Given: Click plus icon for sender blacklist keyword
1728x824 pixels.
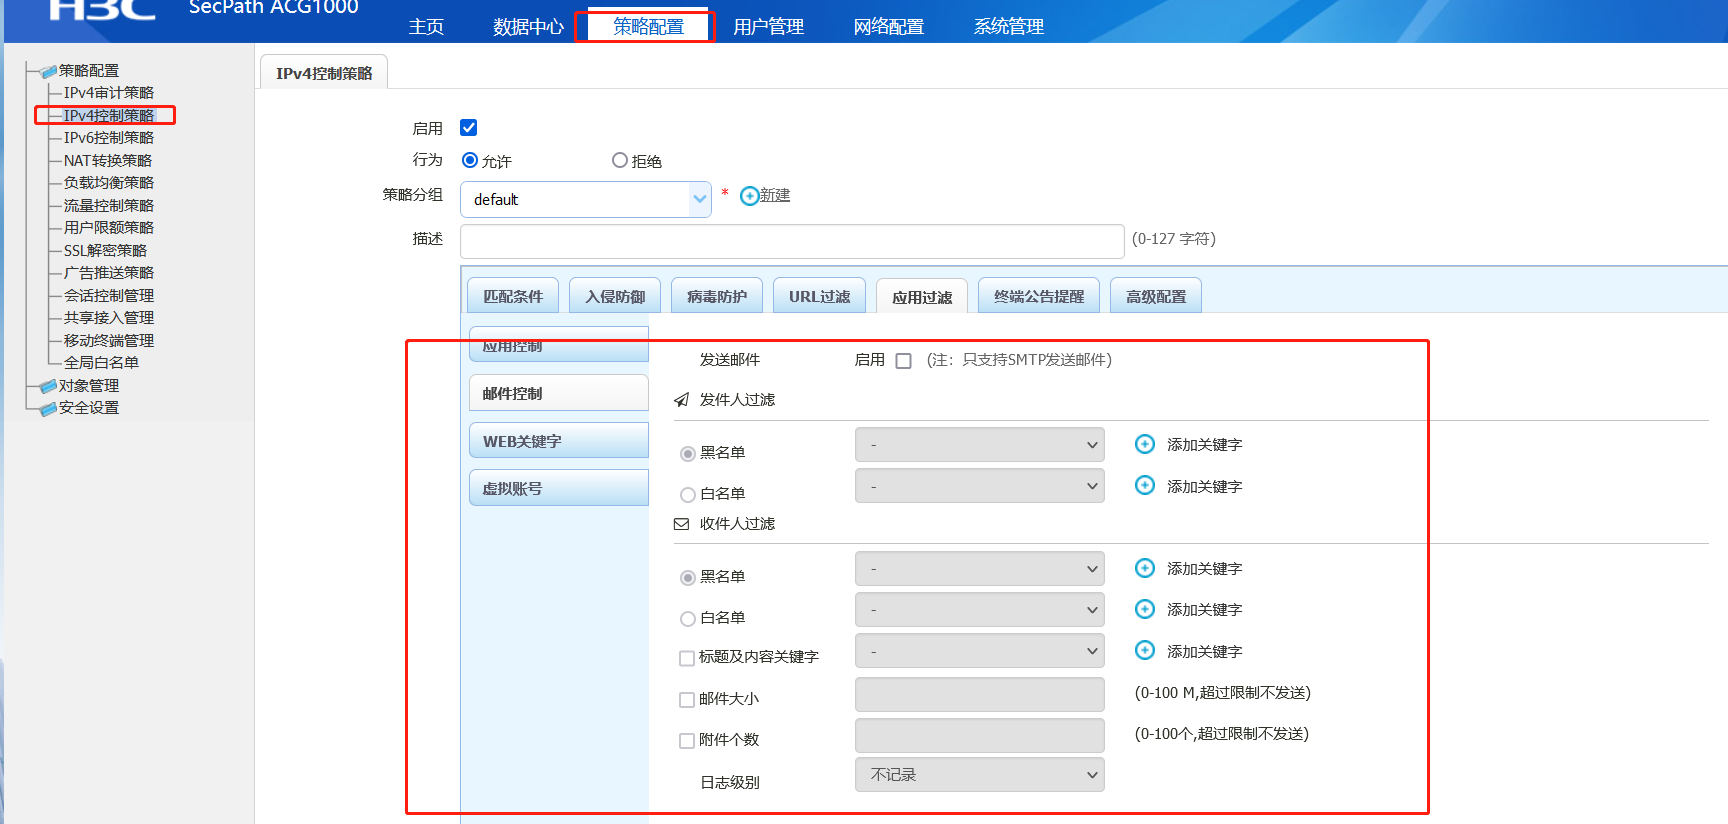Looking at the screenshot, I should (x=1145, y=444).
